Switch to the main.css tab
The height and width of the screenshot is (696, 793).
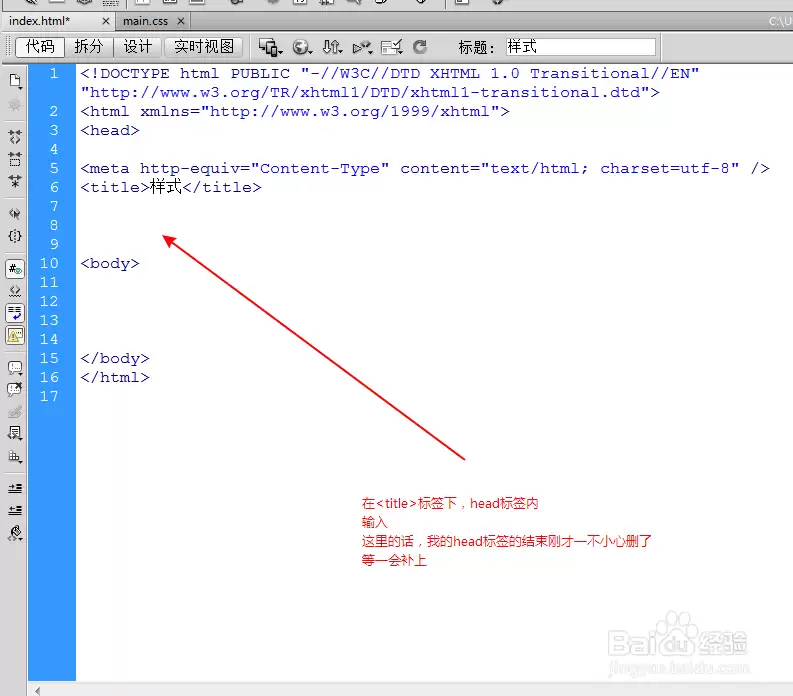[145, 21]
